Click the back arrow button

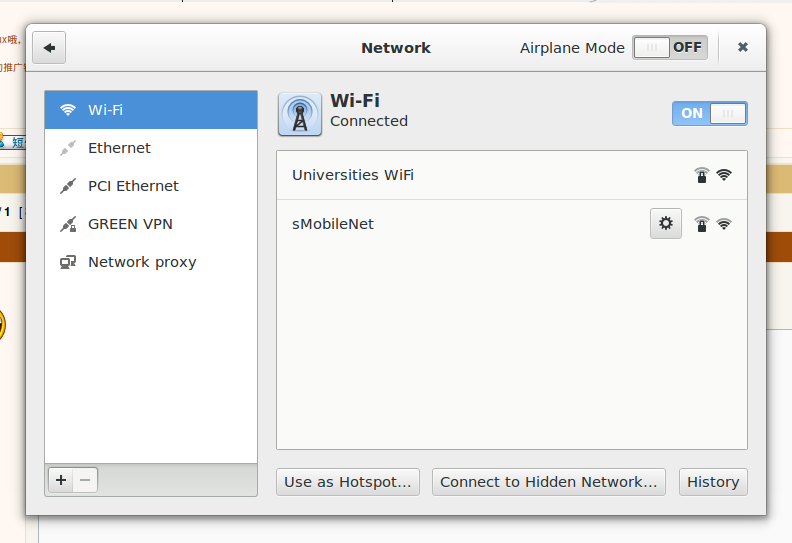(x=49, y=48)
